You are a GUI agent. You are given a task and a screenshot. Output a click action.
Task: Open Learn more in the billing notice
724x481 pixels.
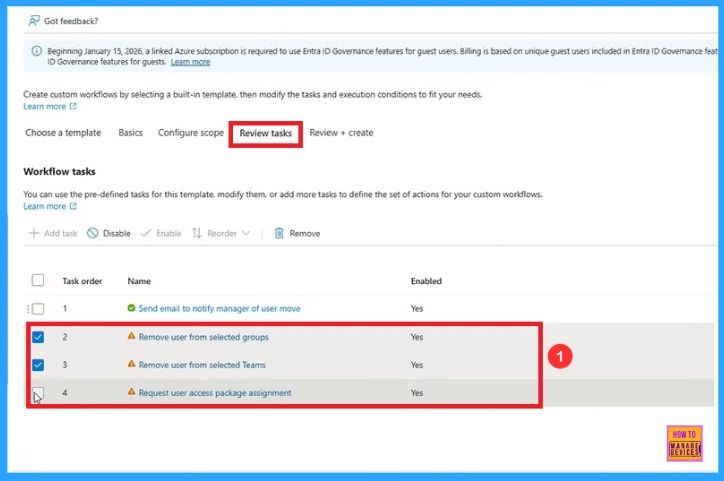190,62
